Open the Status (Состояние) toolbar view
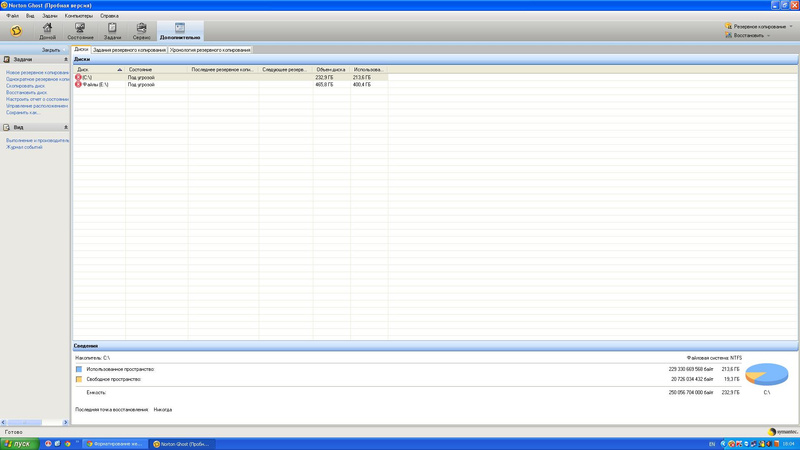This screenshot has width=800, height=450. pos(80,31)
